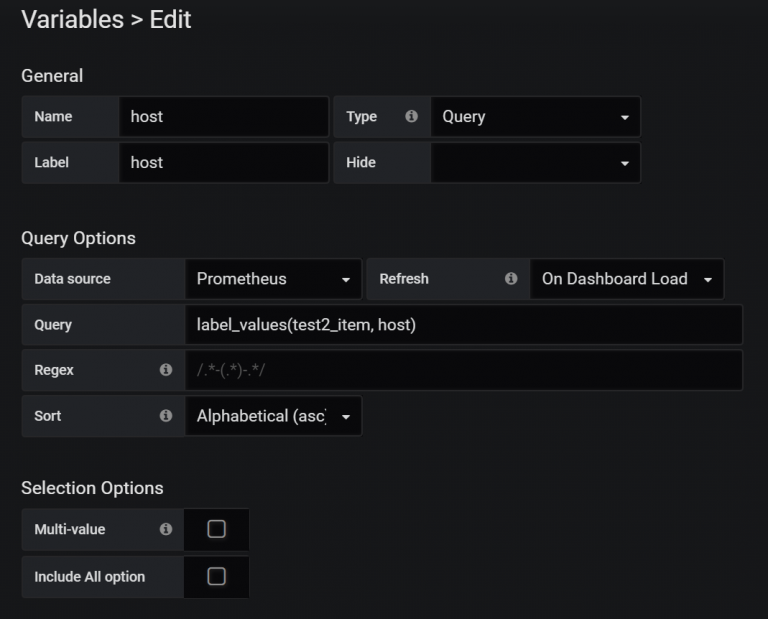Click the Name input field containing host

(224, 117)
